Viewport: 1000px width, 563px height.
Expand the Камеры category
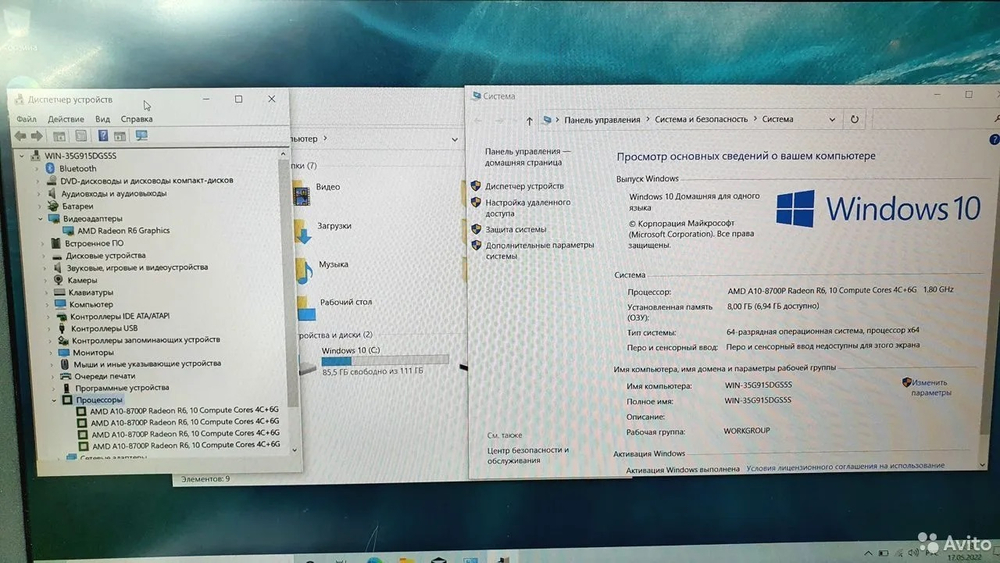(45, 281)
